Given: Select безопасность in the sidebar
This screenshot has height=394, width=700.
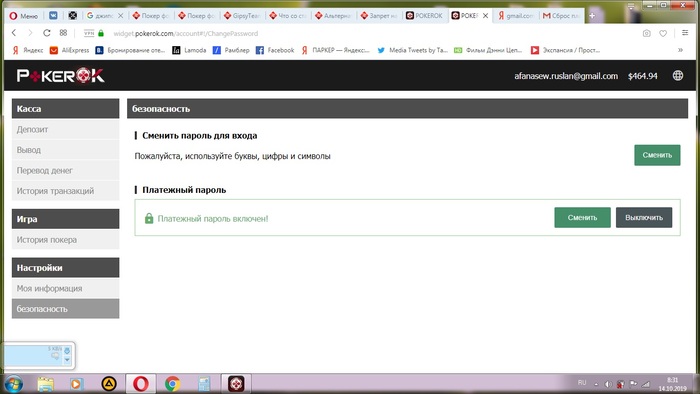Looking at the screenshot, I should click(x=65, y=309).
